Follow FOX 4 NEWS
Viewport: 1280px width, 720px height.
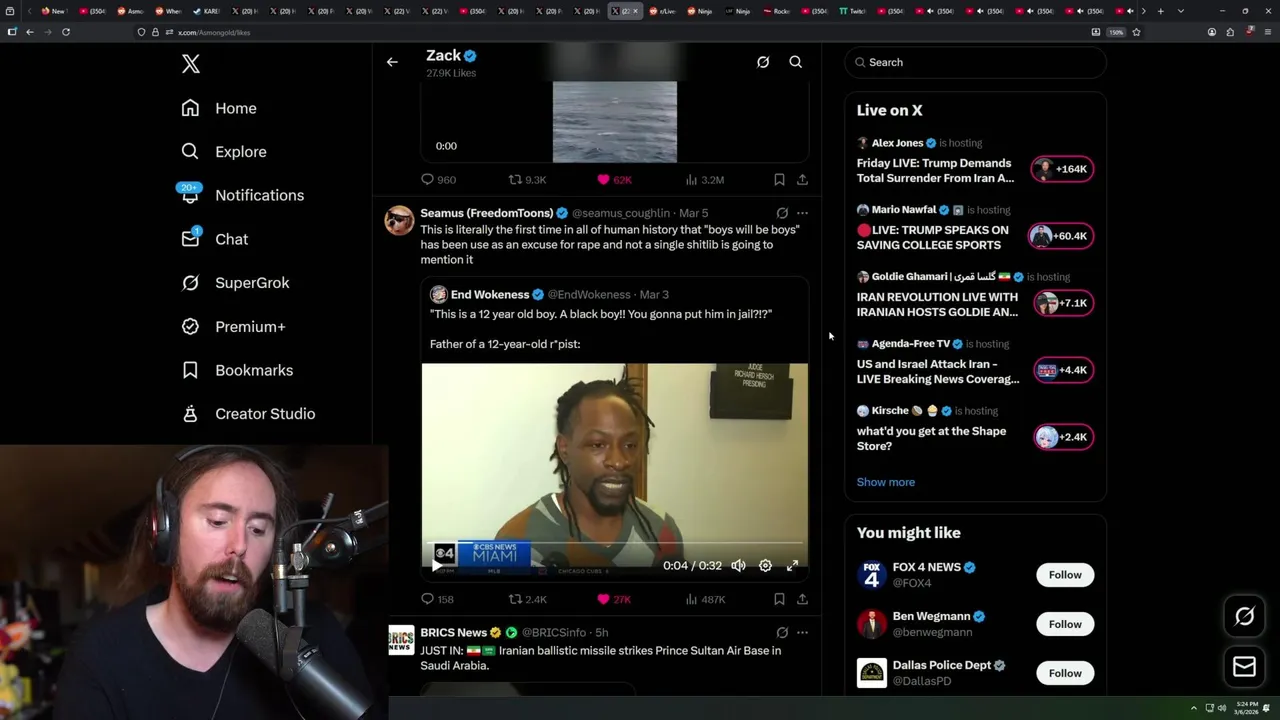point(1065,575)
